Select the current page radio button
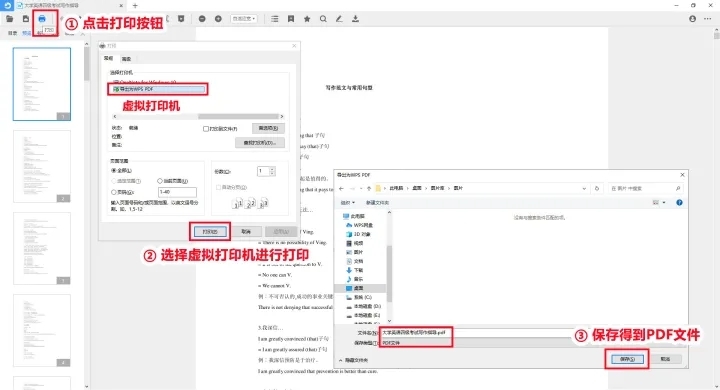The image size is (720, 390). (x=160, y=181)
